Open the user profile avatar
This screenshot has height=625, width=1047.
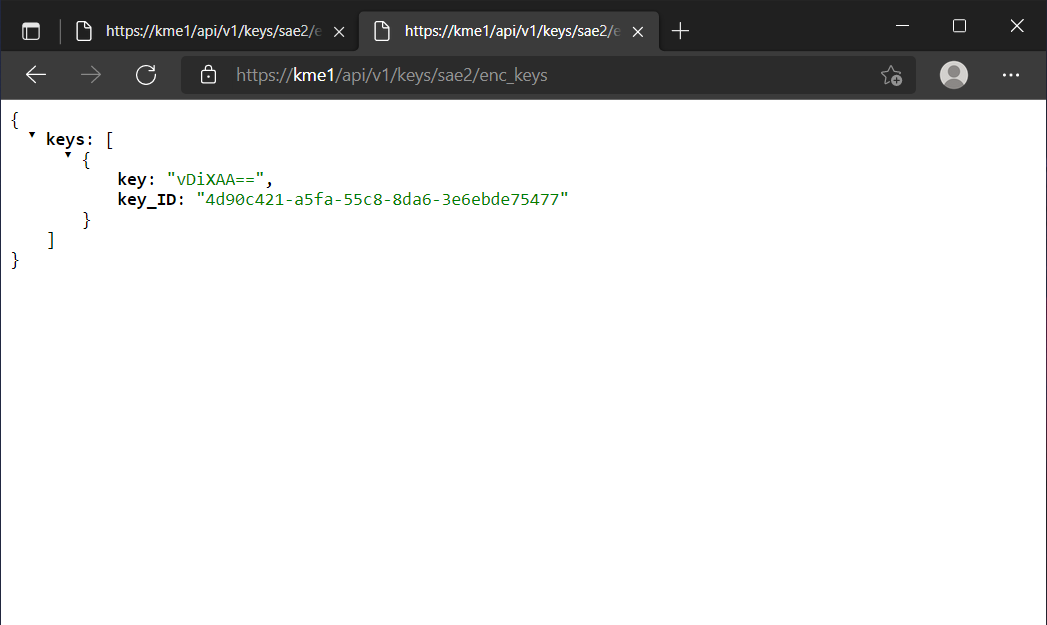click(954, 75)
